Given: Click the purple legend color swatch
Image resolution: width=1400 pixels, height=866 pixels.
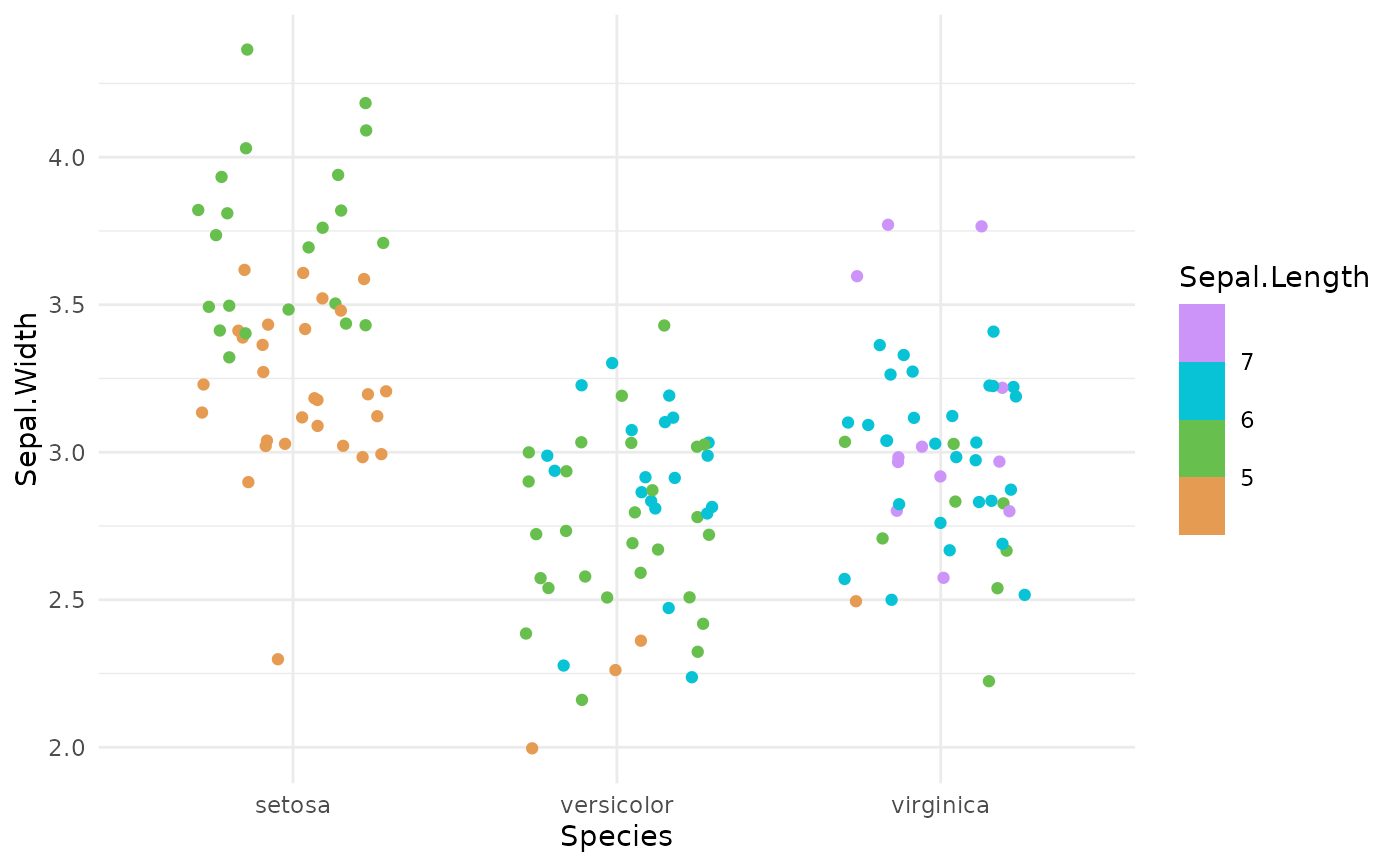Looking at the screenshot, I should tap(1201, 332).
